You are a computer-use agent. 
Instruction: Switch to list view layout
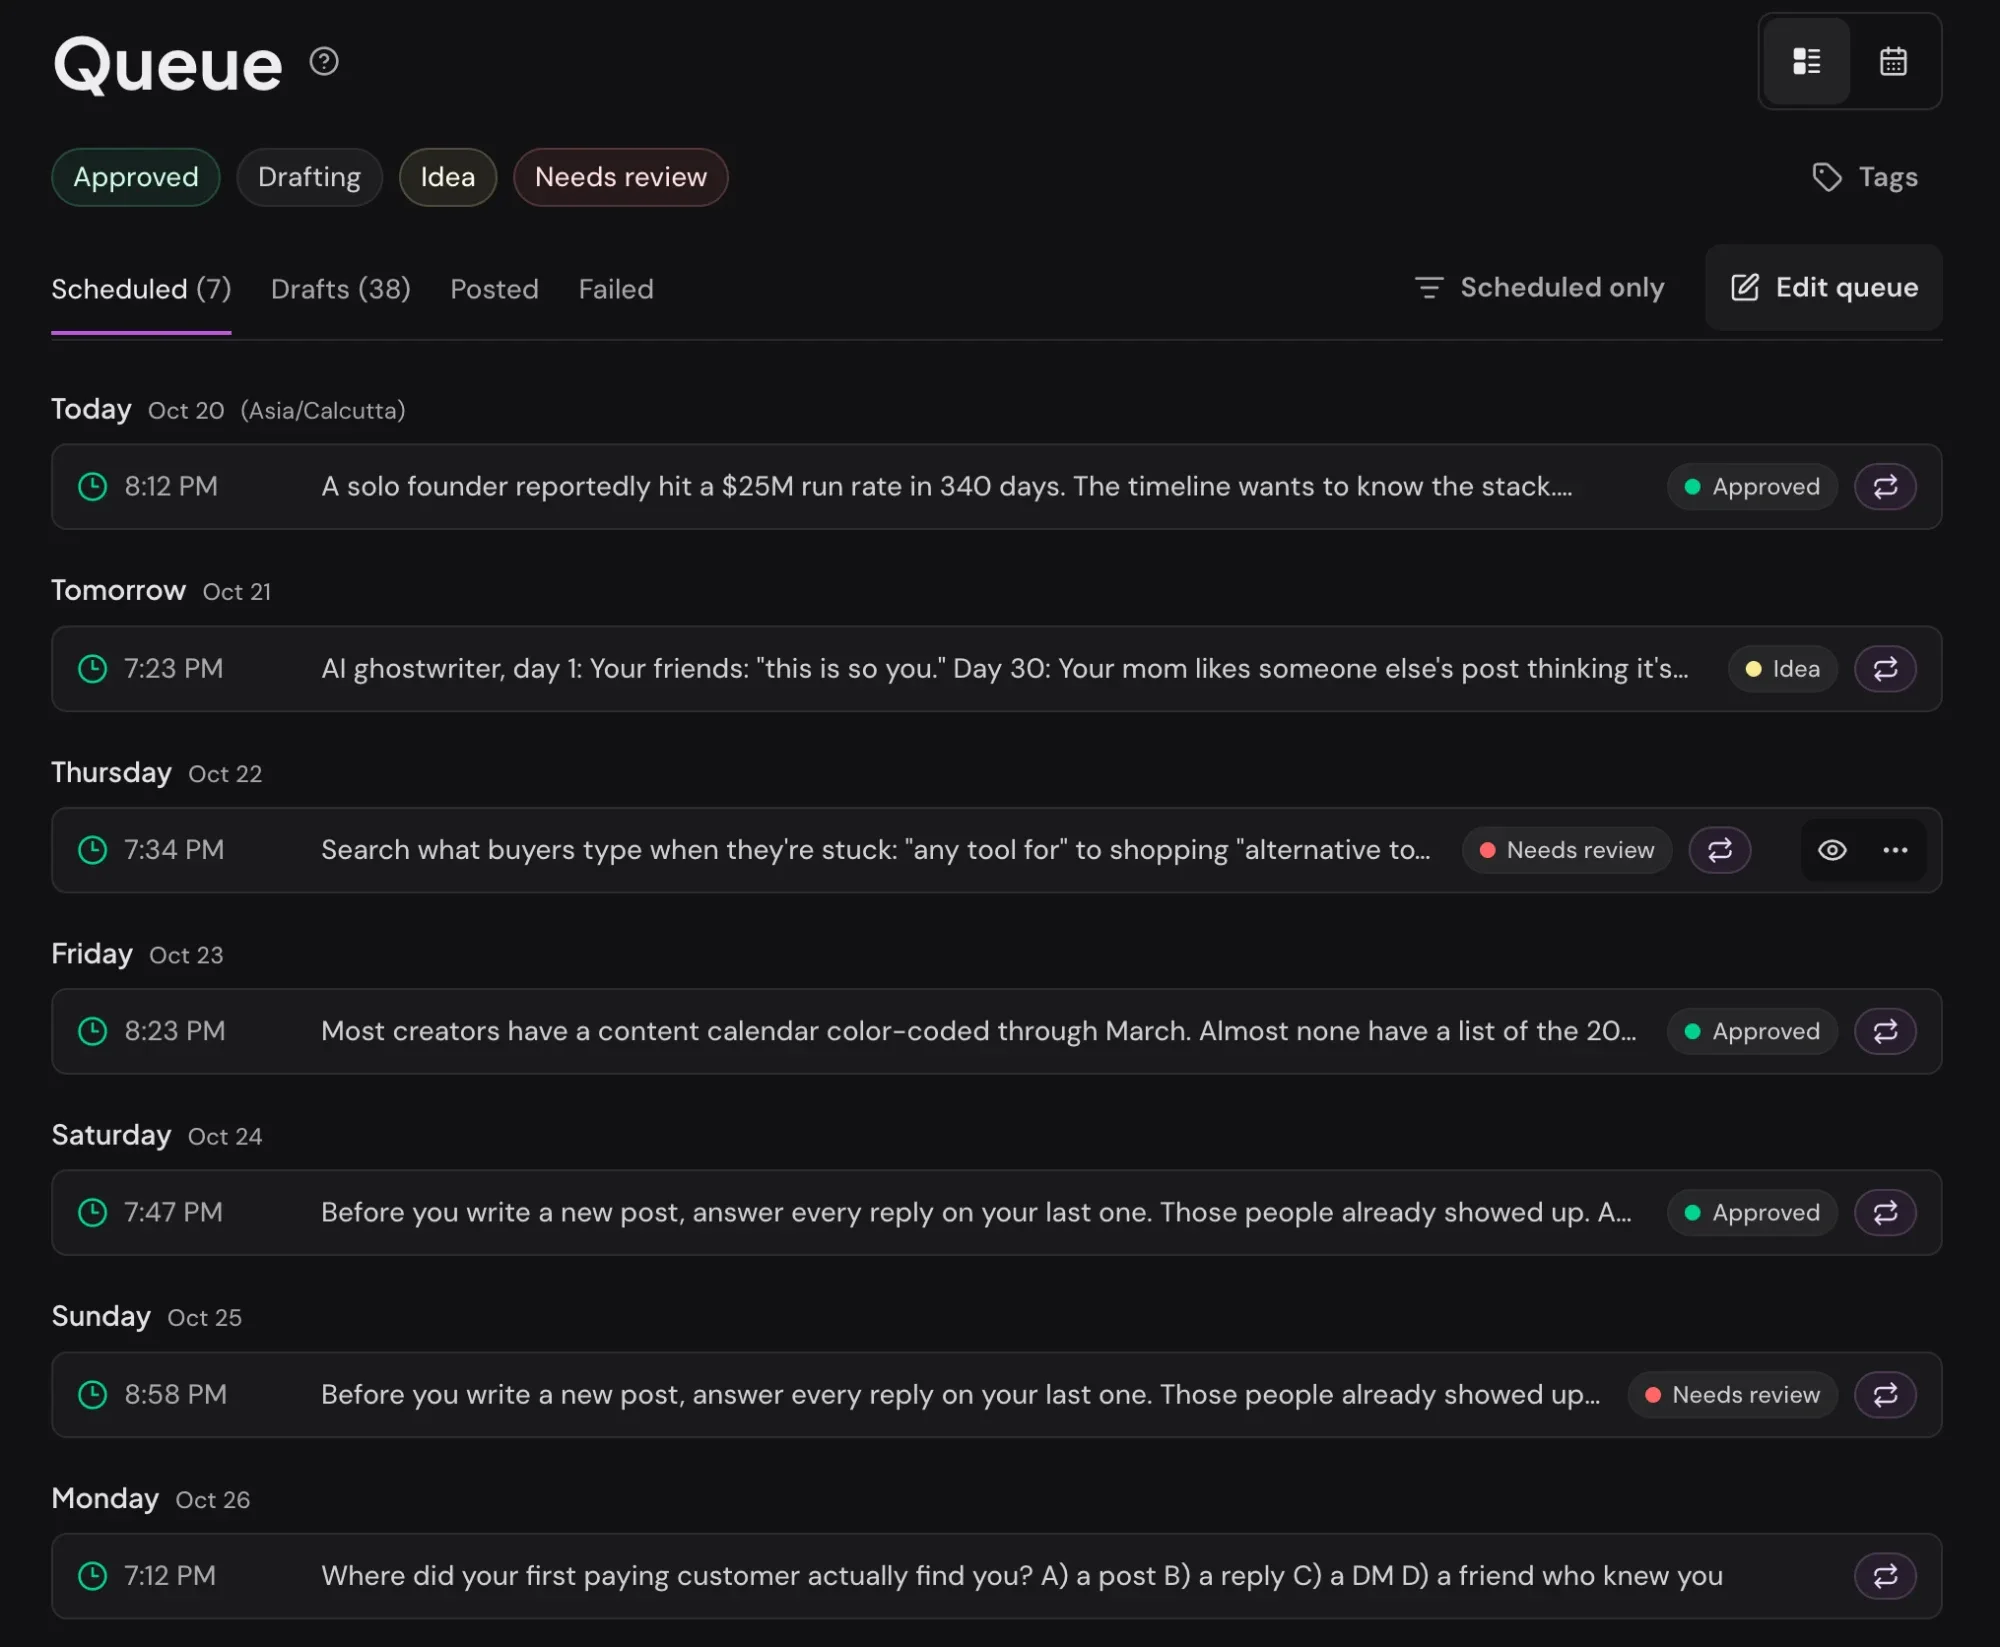[x=1806, y=62]
